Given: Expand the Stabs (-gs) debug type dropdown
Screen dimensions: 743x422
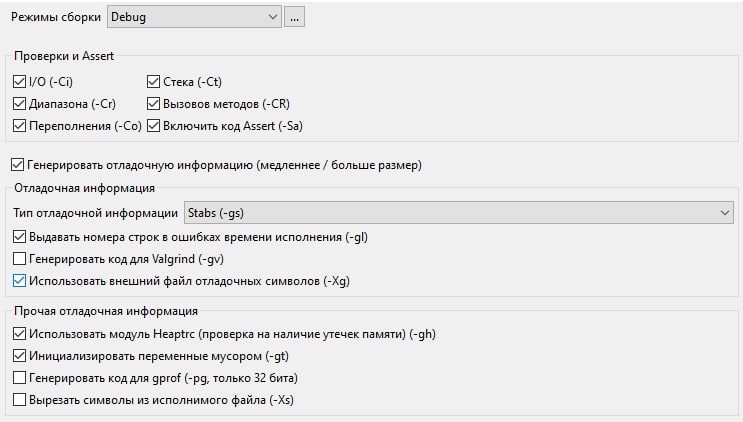Looking at the screenshot, I should tap(459, 213).
